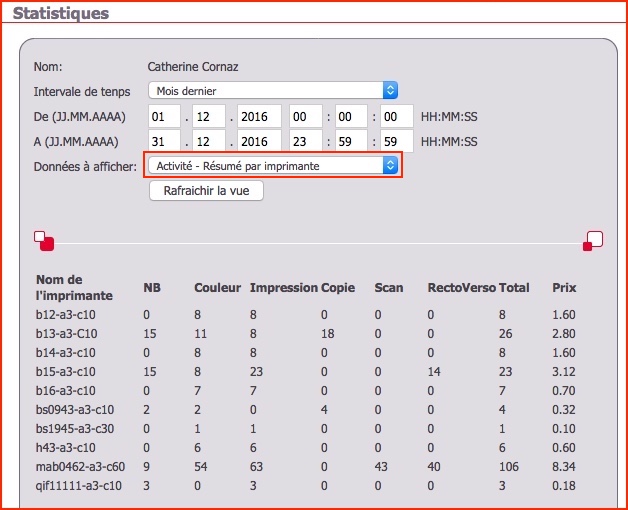Click the Scan column header
The height and width of the screenshot is (510, 628).
[x=388, y=288]
